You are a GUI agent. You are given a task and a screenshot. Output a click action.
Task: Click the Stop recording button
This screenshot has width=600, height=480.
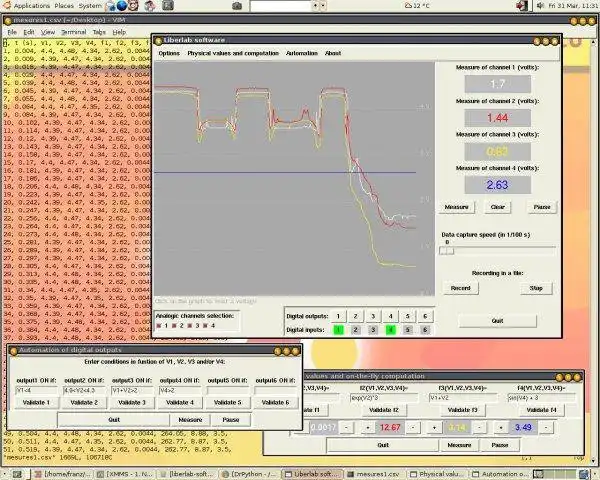536,288
